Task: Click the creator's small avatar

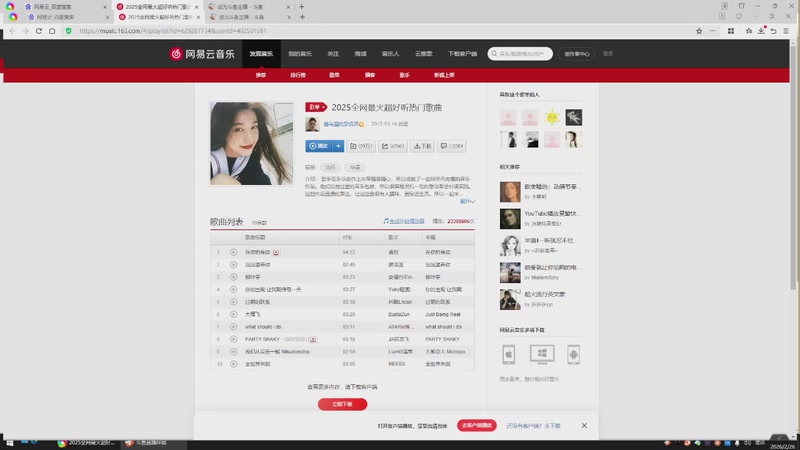Action: 312,124
